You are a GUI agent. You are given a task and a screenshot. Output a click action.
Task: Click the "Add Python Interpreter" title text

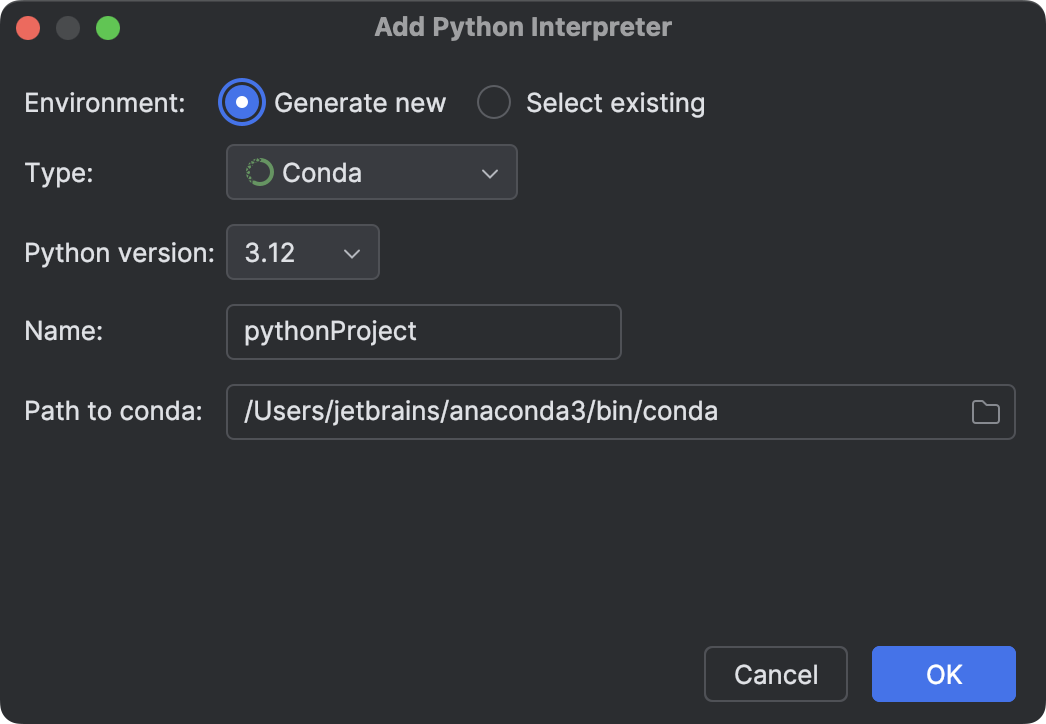point(523,27)
